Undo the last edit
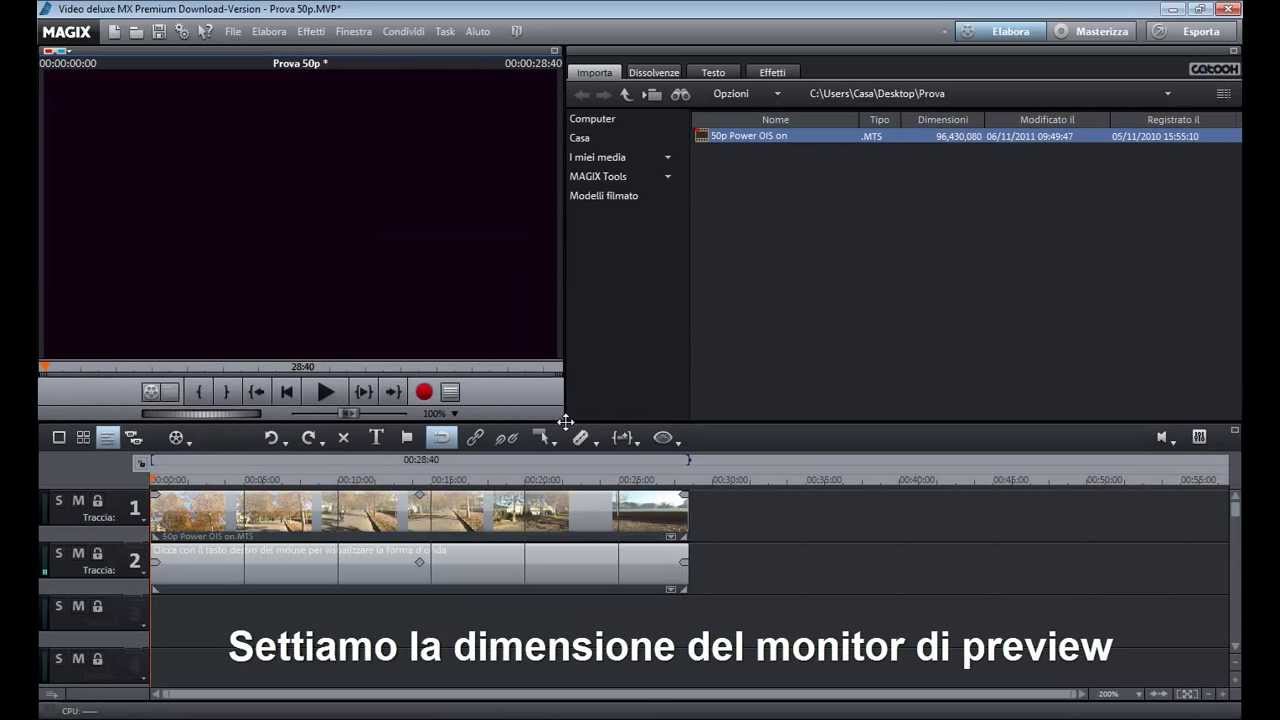This screenshot has width=1280, height=720. pos(271,438)
